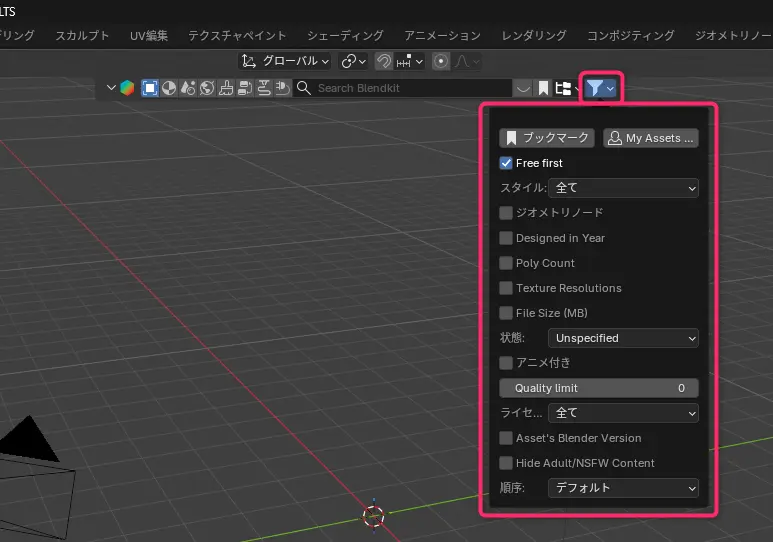This screenshot has width=773, height=542.
Task: Click the BlendKit colorful hexagon logo icon
Action: [x=127, y=88]
